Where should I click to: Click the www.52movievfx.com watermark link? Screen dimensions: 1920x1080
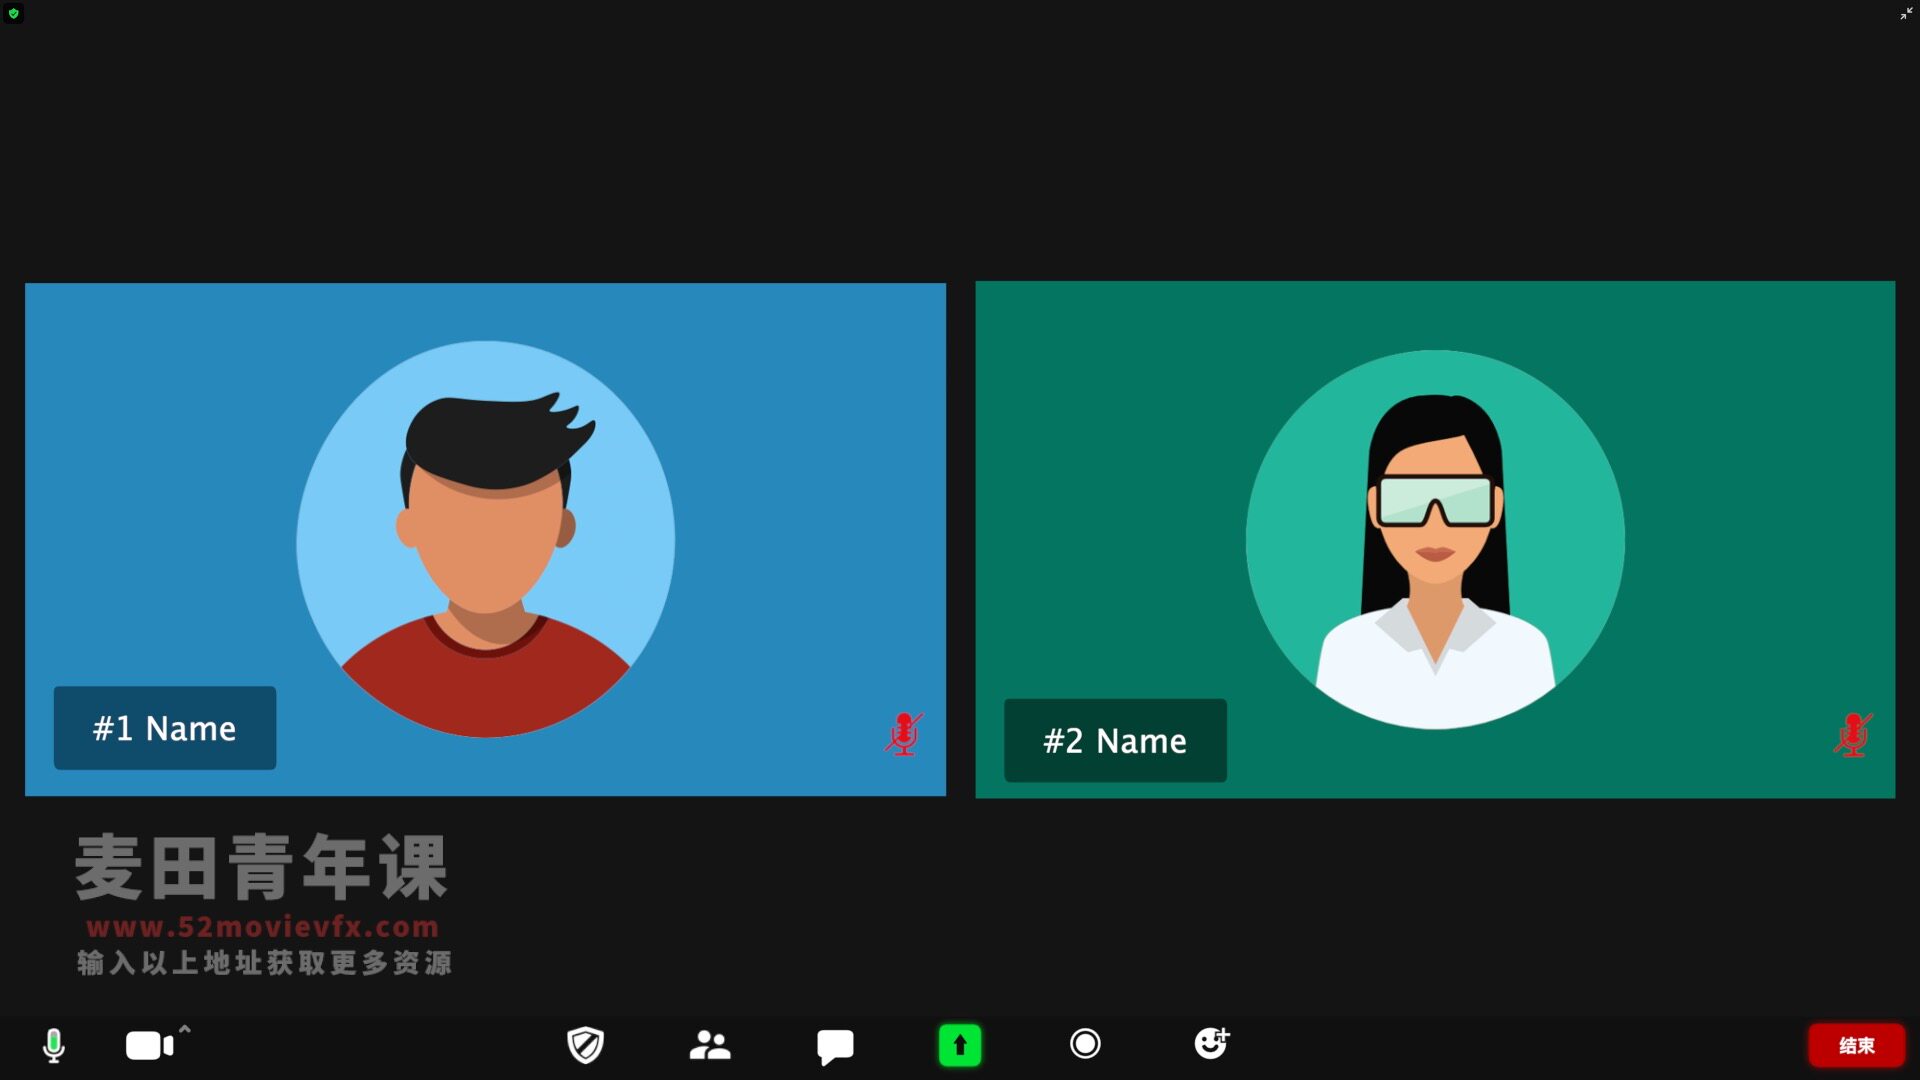(x=262, y=927)
